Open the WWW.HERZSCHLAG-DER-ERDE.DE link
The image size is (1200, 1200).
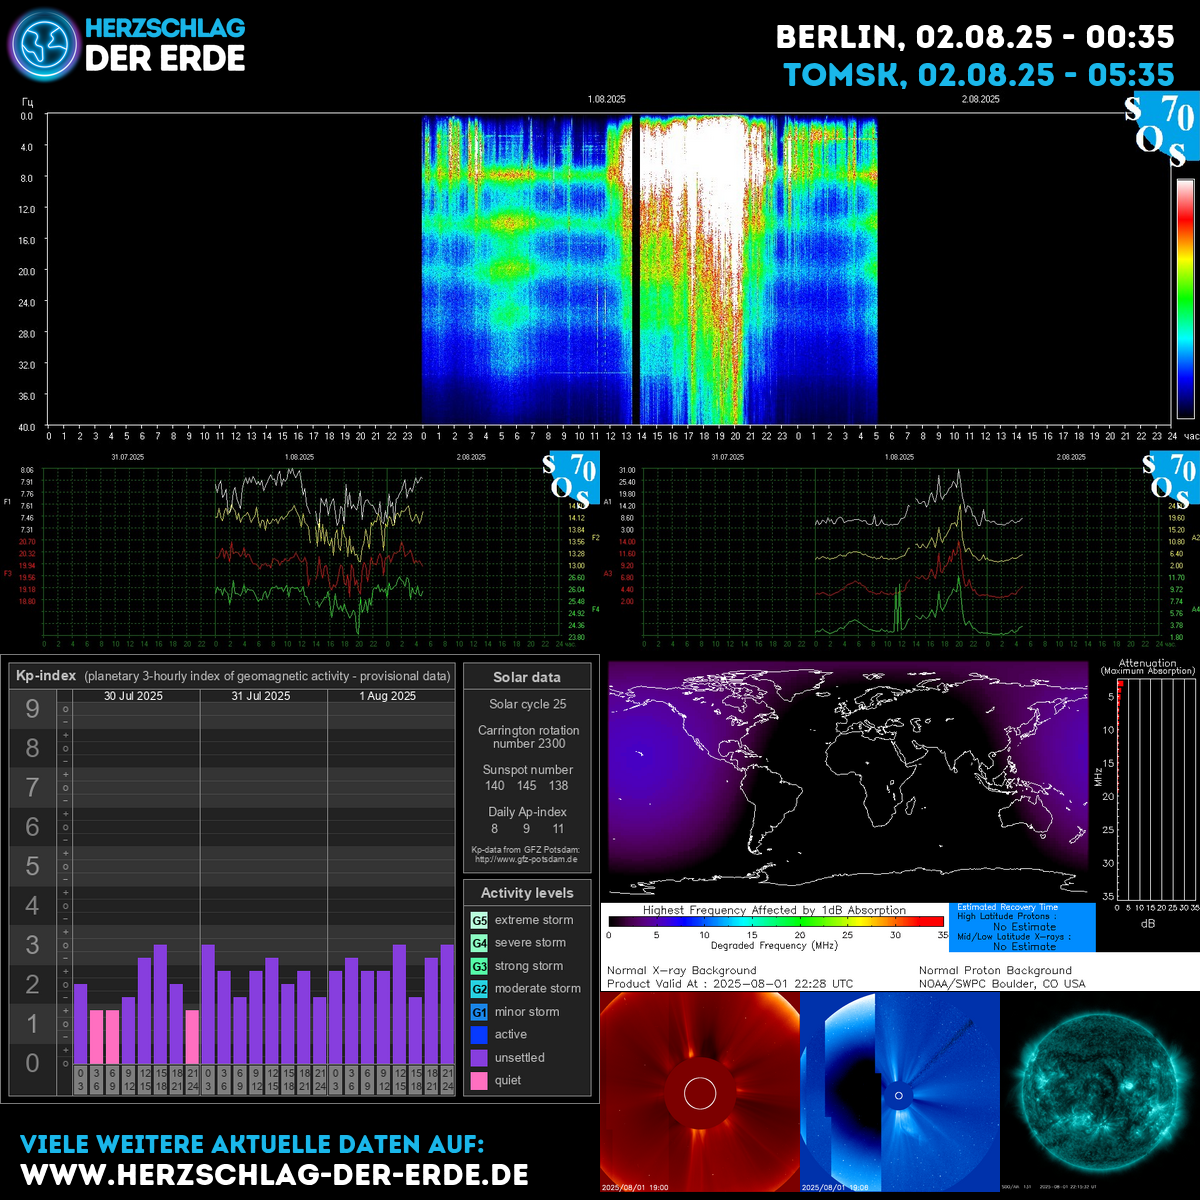coord(274,1174)
